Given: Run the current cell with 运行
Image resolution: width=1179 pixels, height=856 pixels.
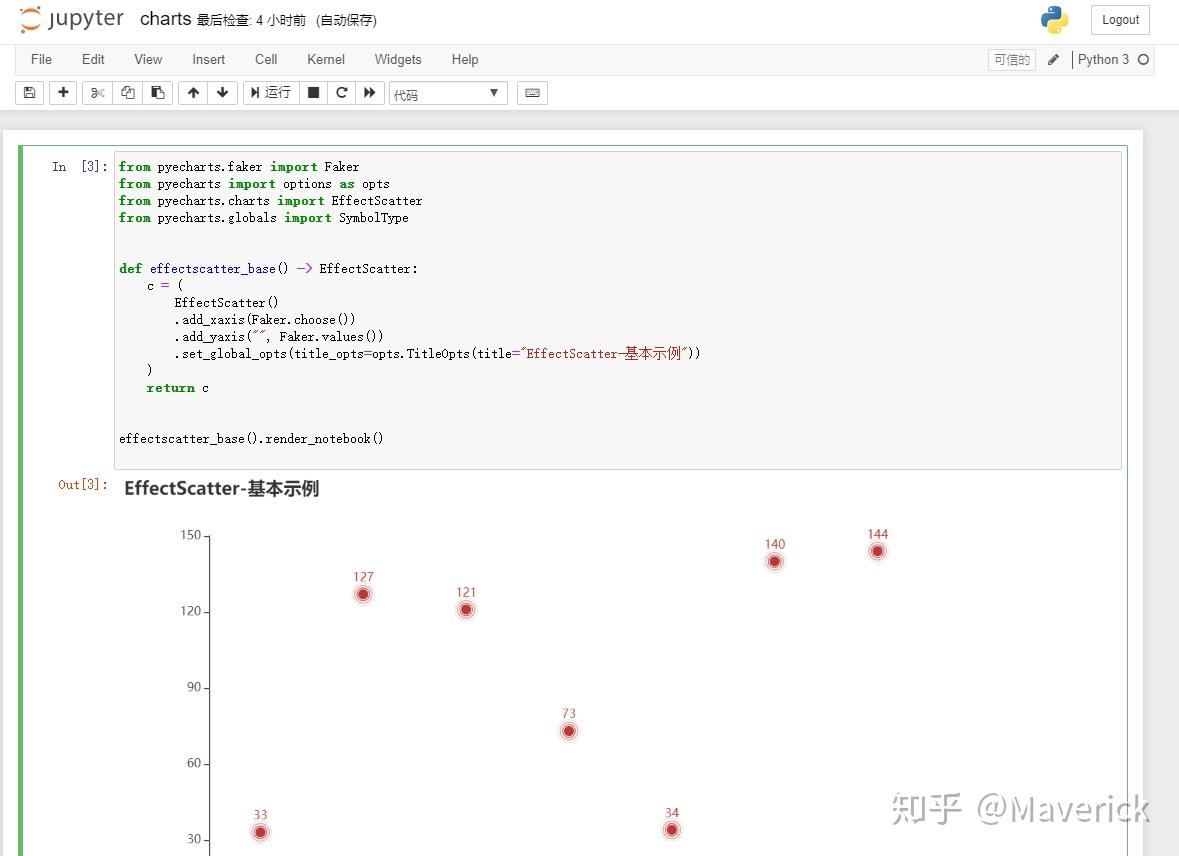Looking at the screenshot, I should (269, 92).
